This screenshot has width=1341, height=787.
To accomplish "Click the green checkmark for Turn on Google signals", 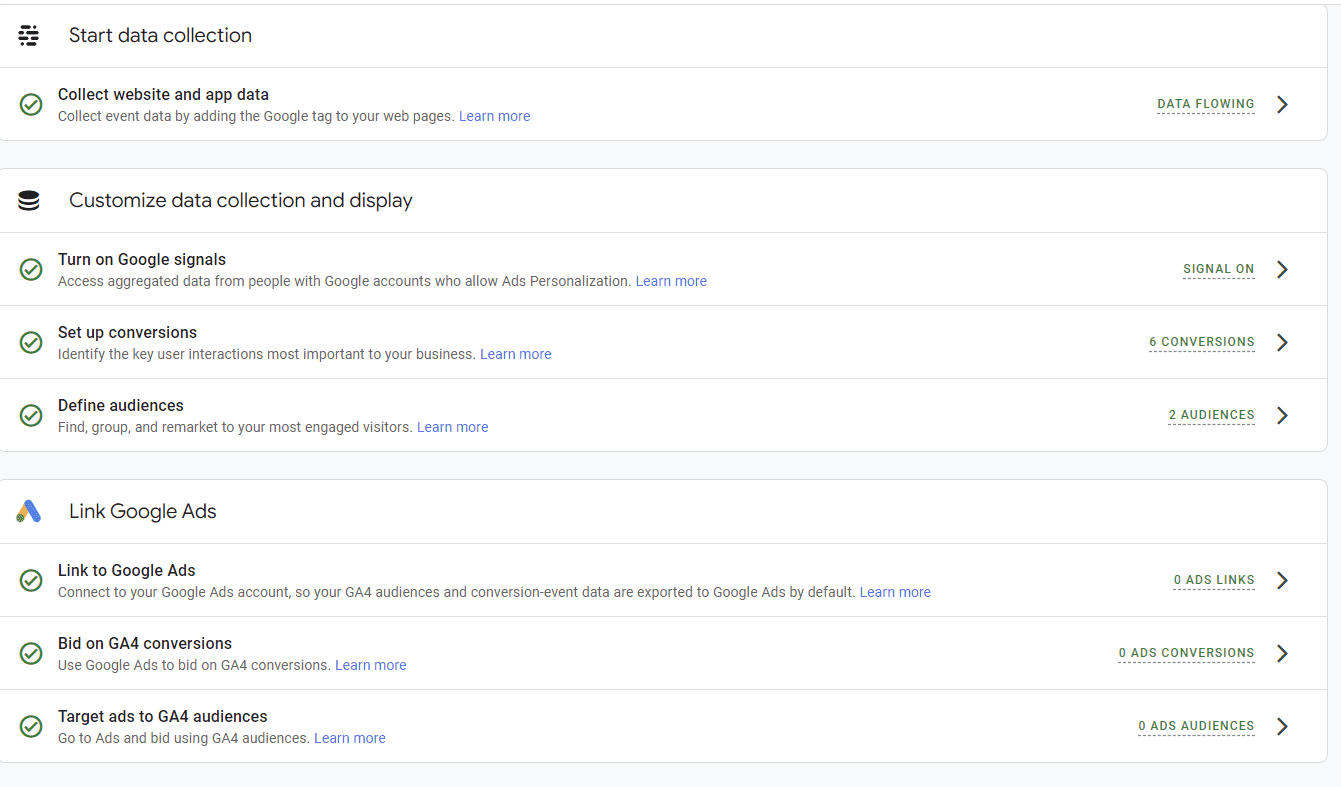I will pyautogui.click(x=31, y=269).
